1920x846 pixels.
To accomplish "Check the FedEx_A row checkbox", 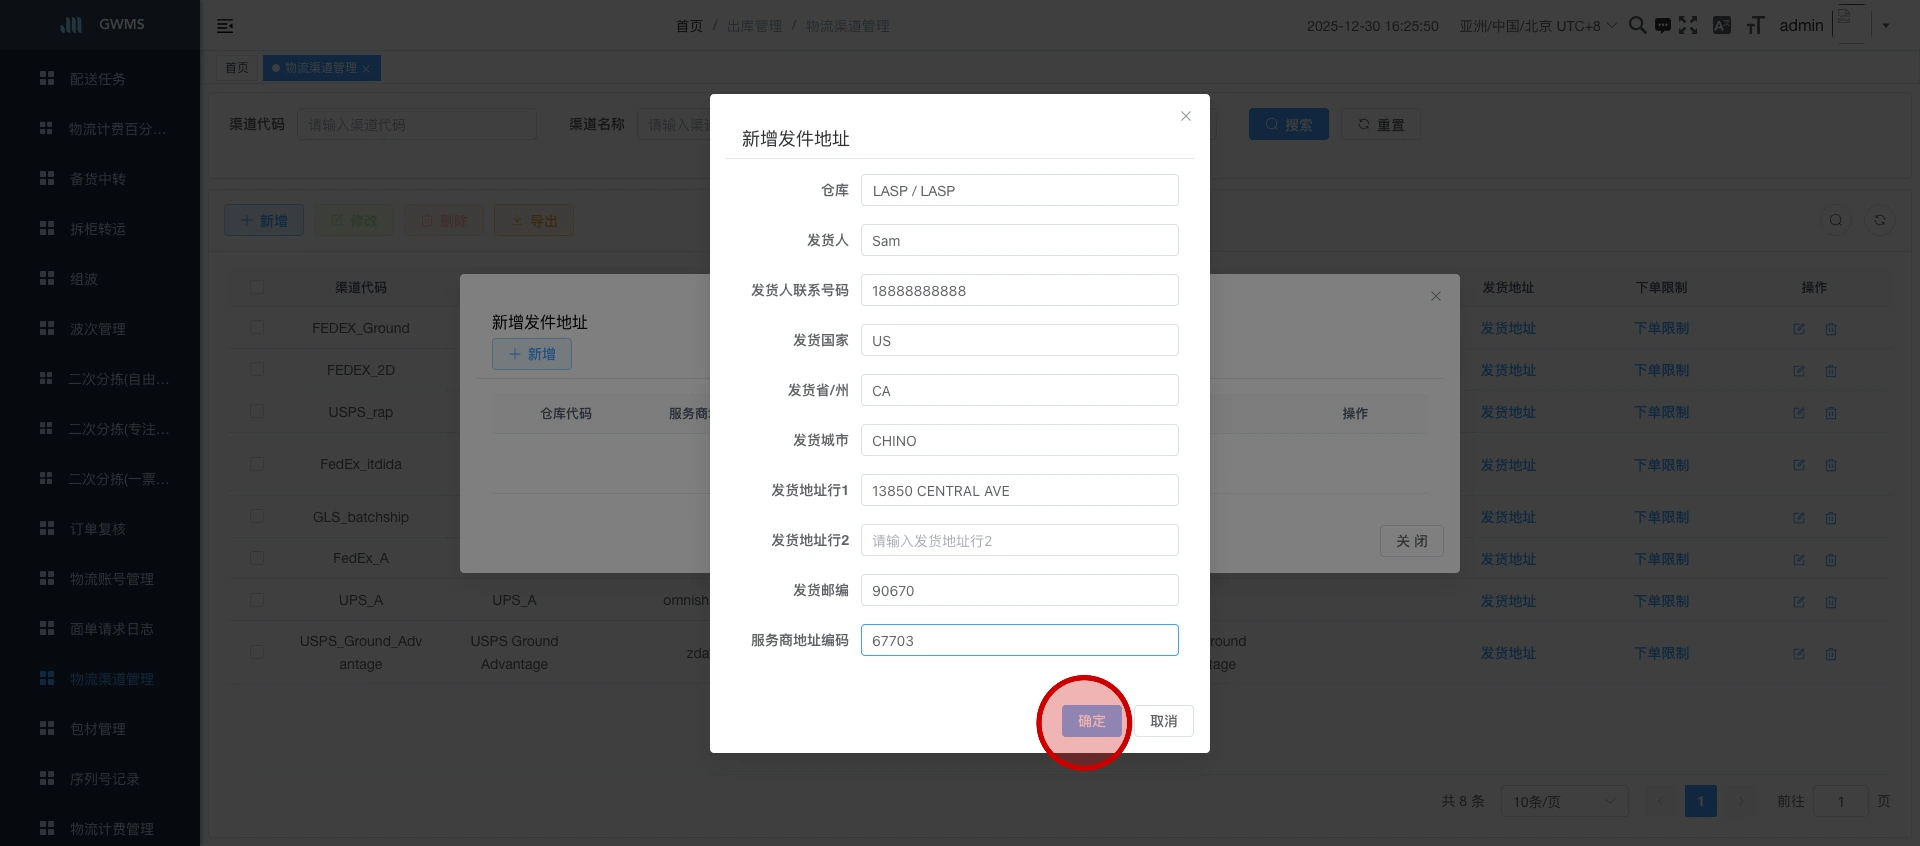I will coord(257,558).
